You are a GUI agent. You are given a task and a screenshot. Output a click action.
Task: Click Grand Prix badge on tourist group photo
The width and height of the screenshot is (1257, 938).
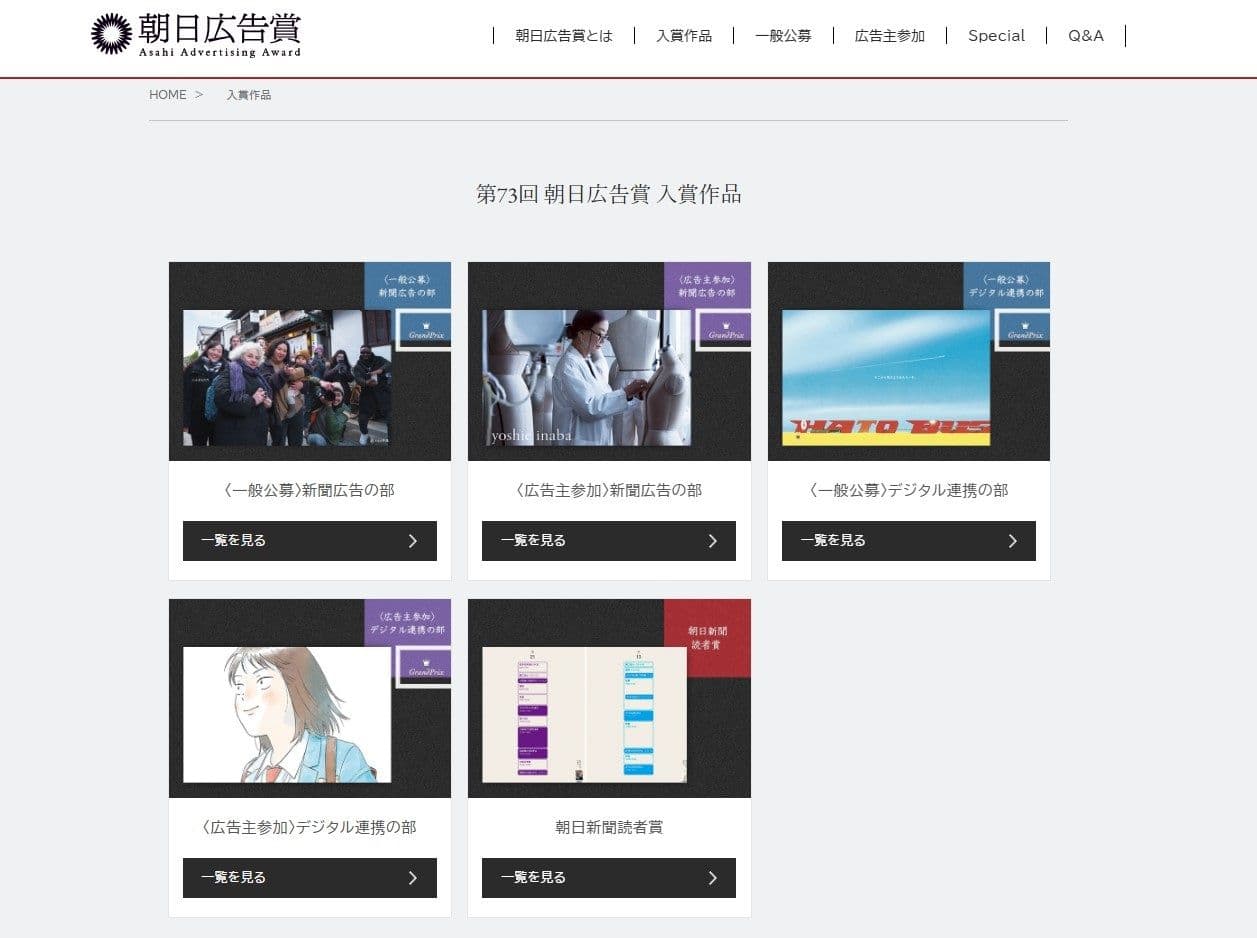click(x=425, y=329)
